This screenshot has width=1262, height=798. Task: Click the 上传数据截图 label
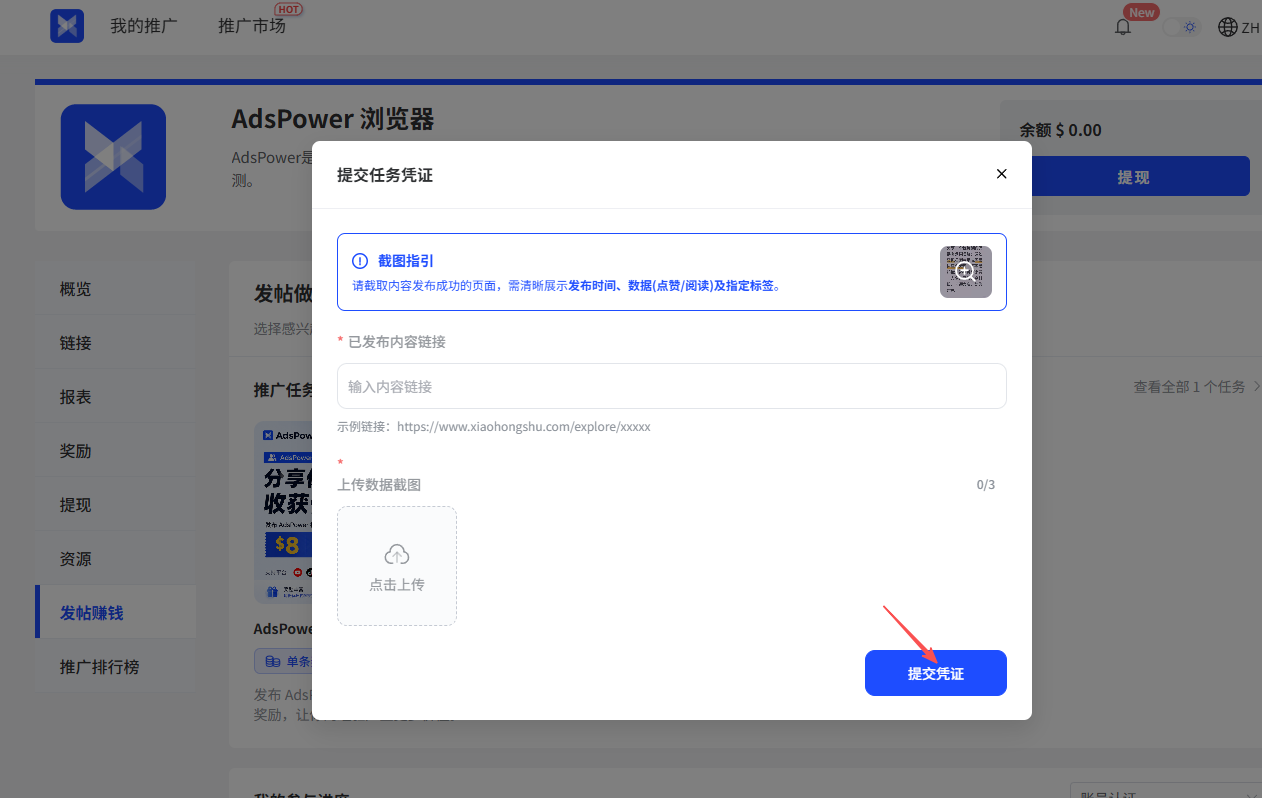point(379,485)
